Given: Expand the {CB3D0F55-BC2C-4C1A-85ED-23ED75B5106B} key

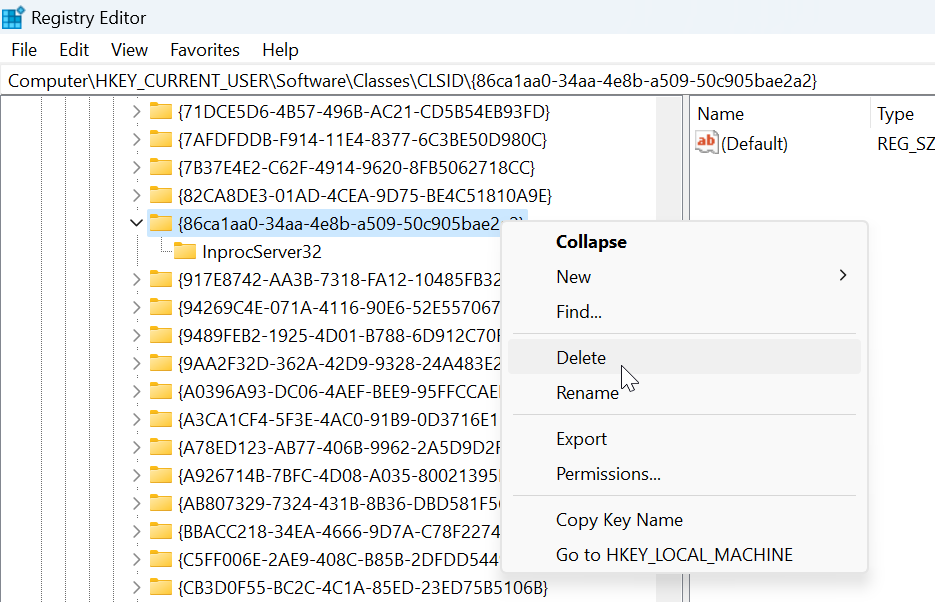Looking at the screenshot, I should pos(137,588).
